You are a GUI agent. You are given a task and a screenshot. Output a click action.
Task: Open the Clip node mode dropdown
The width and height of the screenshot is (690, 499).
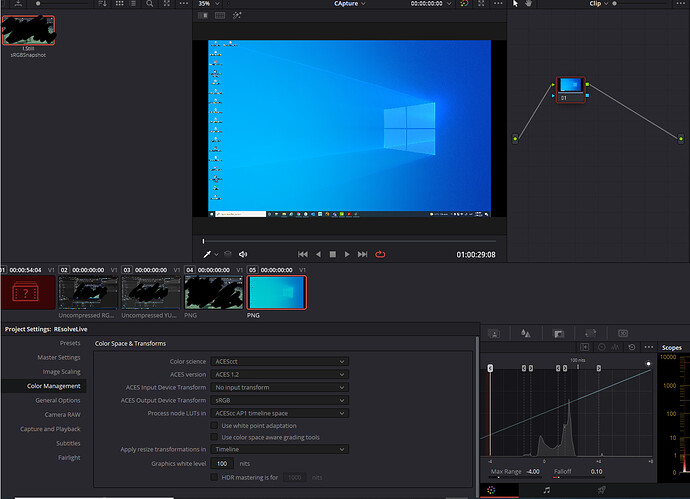point(598,4)
